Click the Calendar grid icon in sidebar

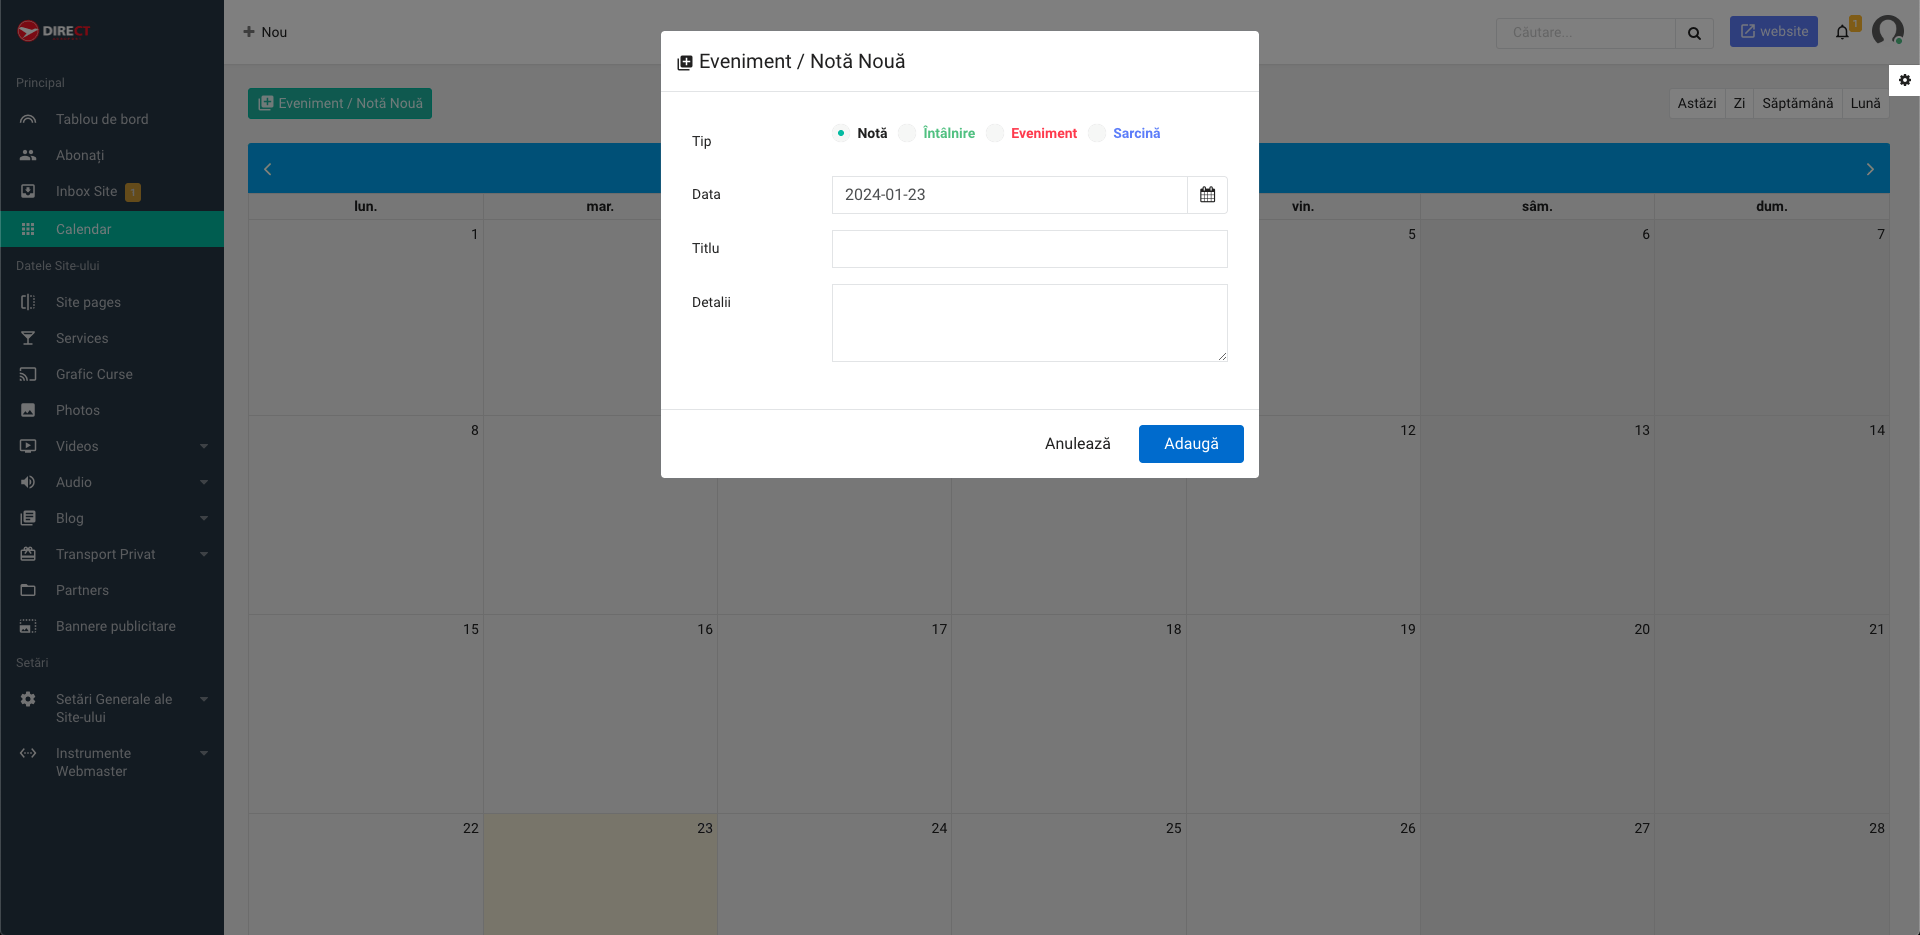28,229
